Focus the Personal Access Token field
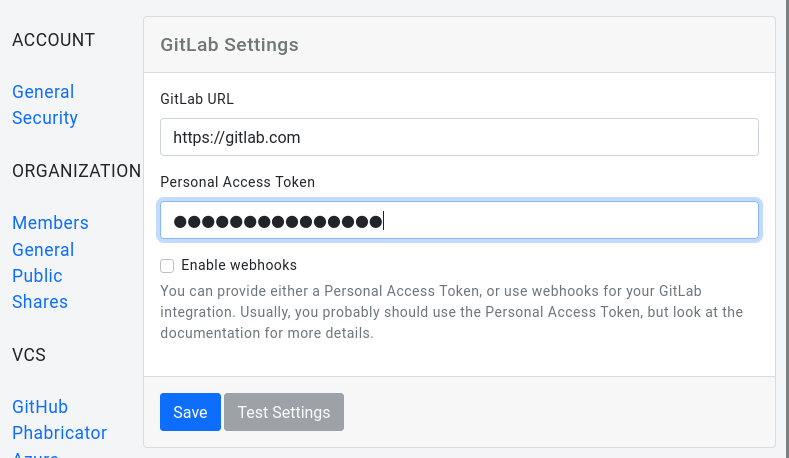Image resolution: width=789 pixels, height=458 pixels. [x=459, y=221]
